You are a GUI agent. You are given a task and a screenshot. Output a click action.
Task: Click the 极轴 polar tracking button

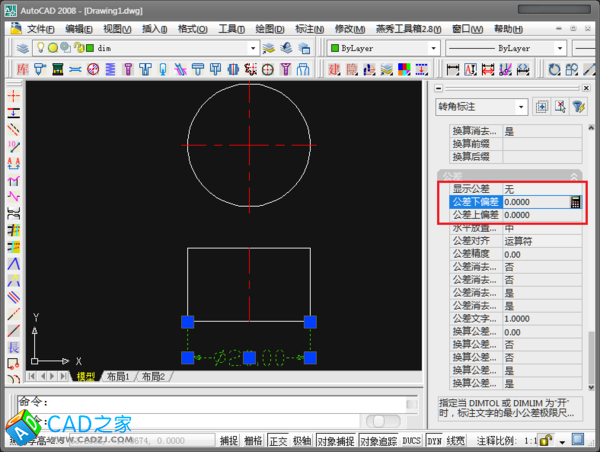click(303, 440)
